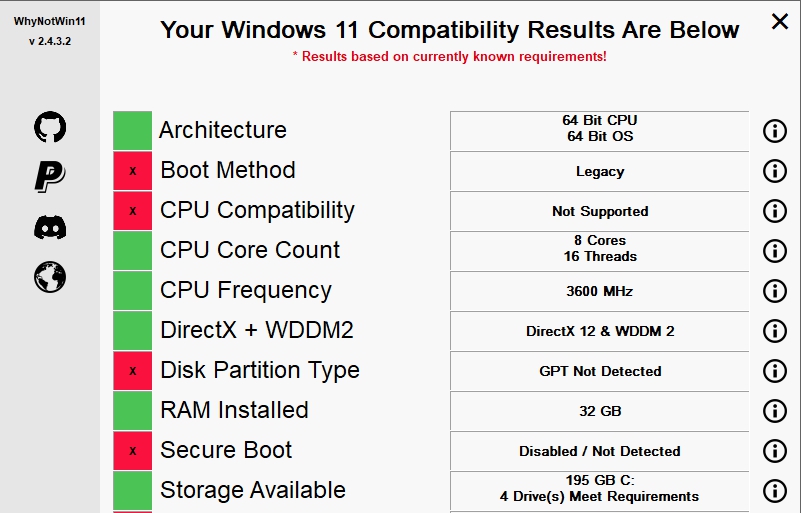This screenshot has height=513, width=804.
Task: Close the WhyNotWin11 results window
Action: point(779,21)
